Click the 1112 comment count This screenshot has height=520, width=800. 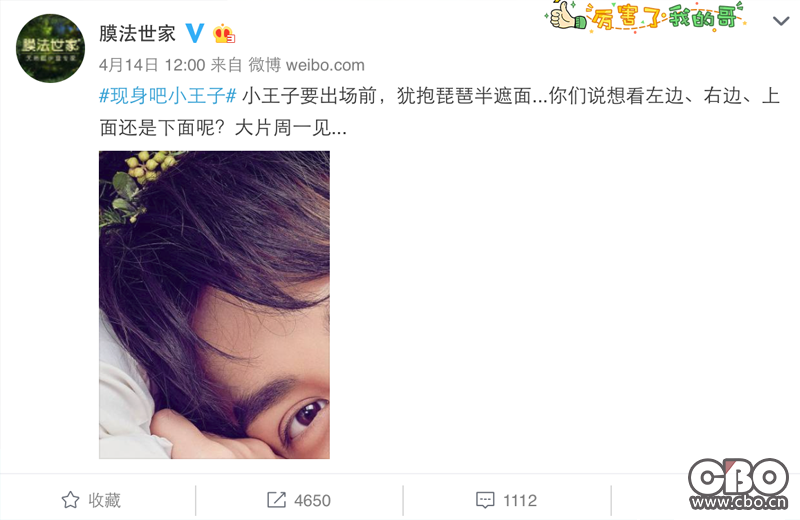pyautogui.click(x=520, y=501)
